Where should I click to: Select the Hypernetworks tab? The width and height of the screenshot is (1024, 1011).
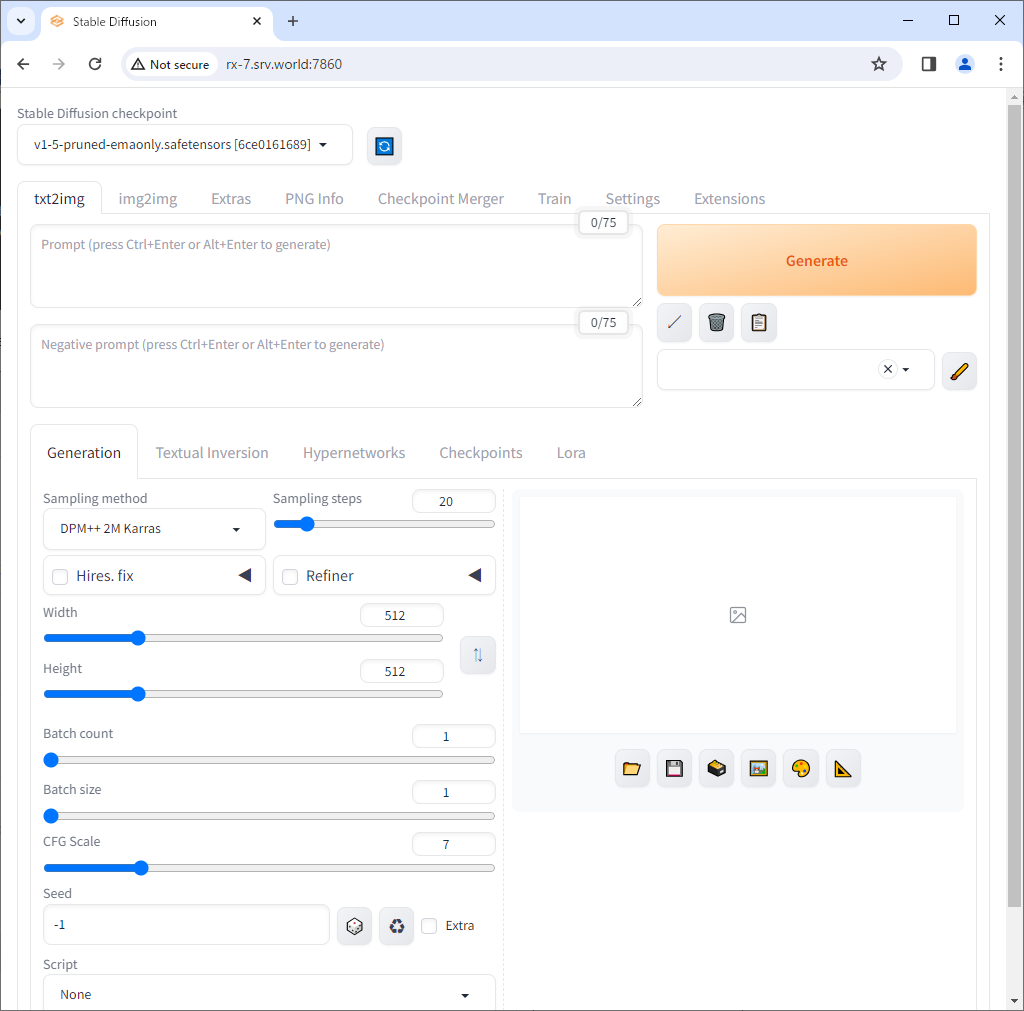[353, 453]
